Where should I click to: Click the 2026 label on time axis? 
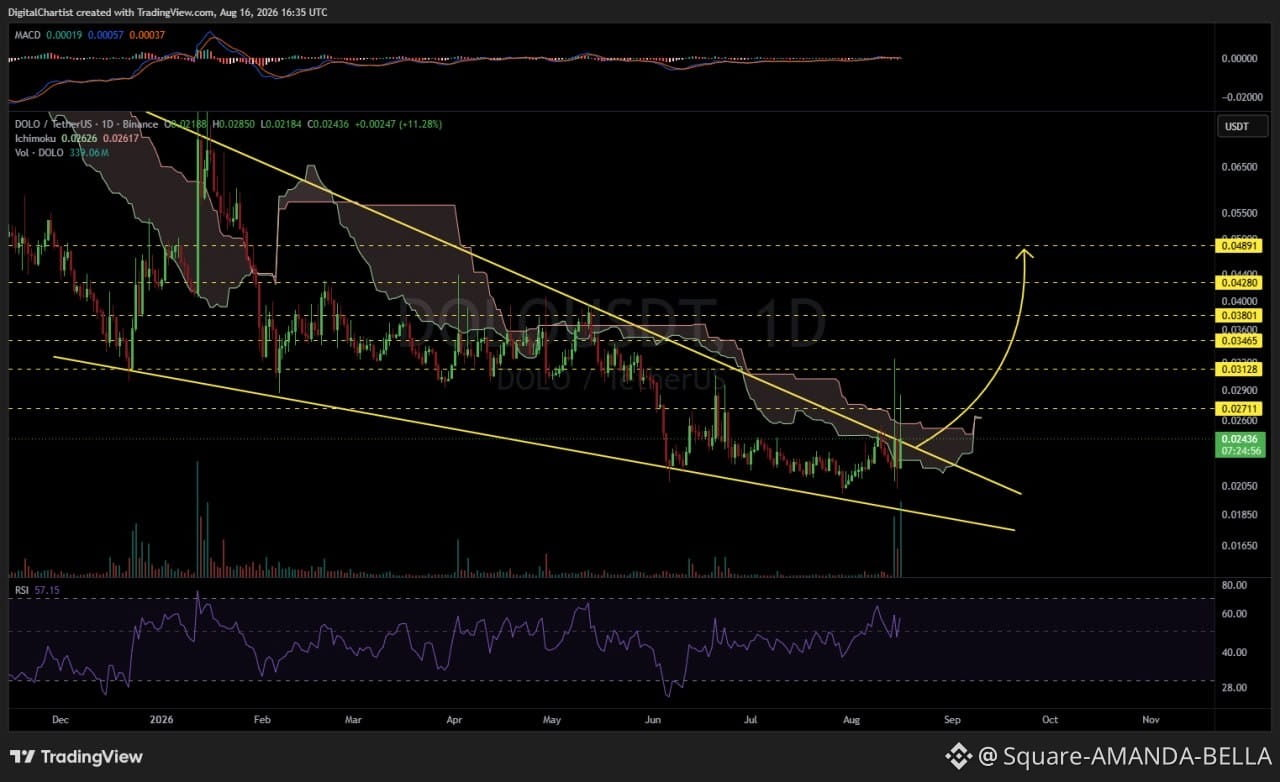pyautogui.click(x=161, y=719)
